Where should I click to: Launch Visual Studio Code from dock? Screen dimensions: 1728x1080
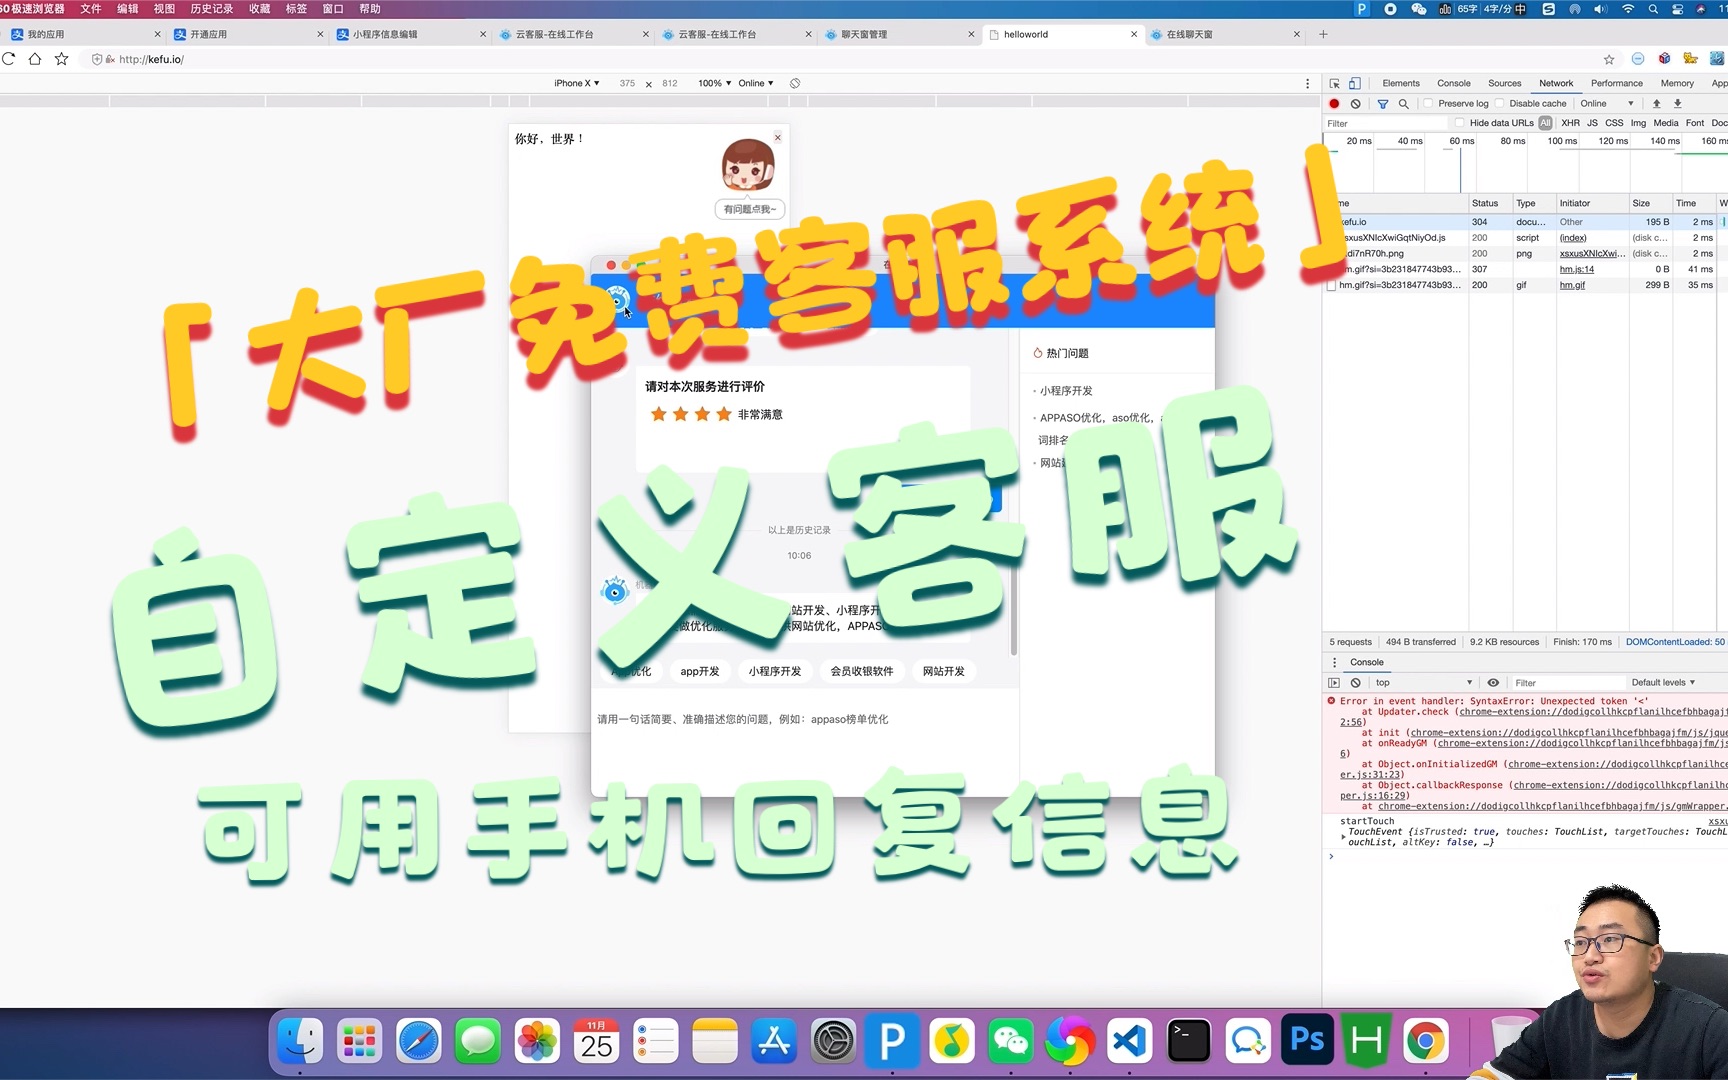point(1130,1042)
